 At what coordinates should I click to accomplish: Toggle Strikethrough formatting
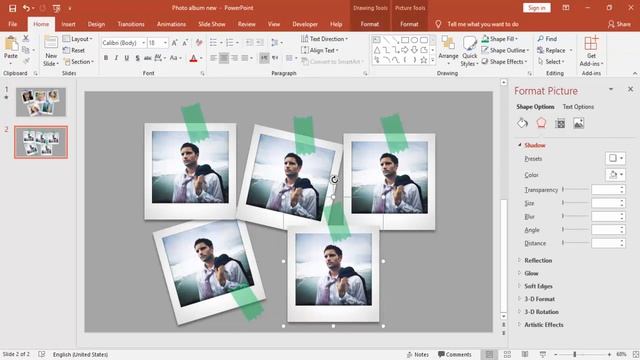pyautogui.click(x=148, y=58)
